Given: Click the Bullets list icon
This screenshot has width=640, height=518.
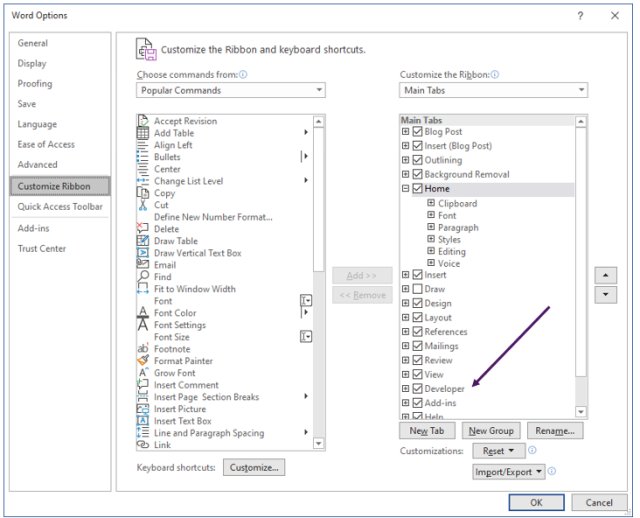Looking at the screenshot, I should click(x=143, y=157).
